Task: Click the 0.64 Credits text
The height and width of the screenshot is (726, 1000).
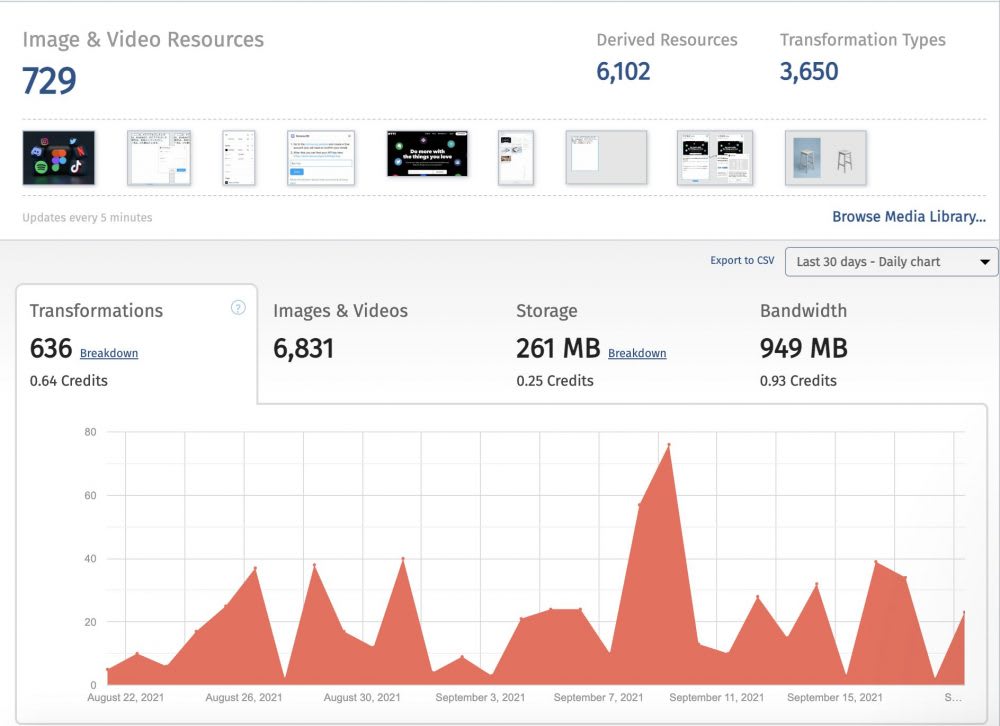Action: (x=68, y=381)
